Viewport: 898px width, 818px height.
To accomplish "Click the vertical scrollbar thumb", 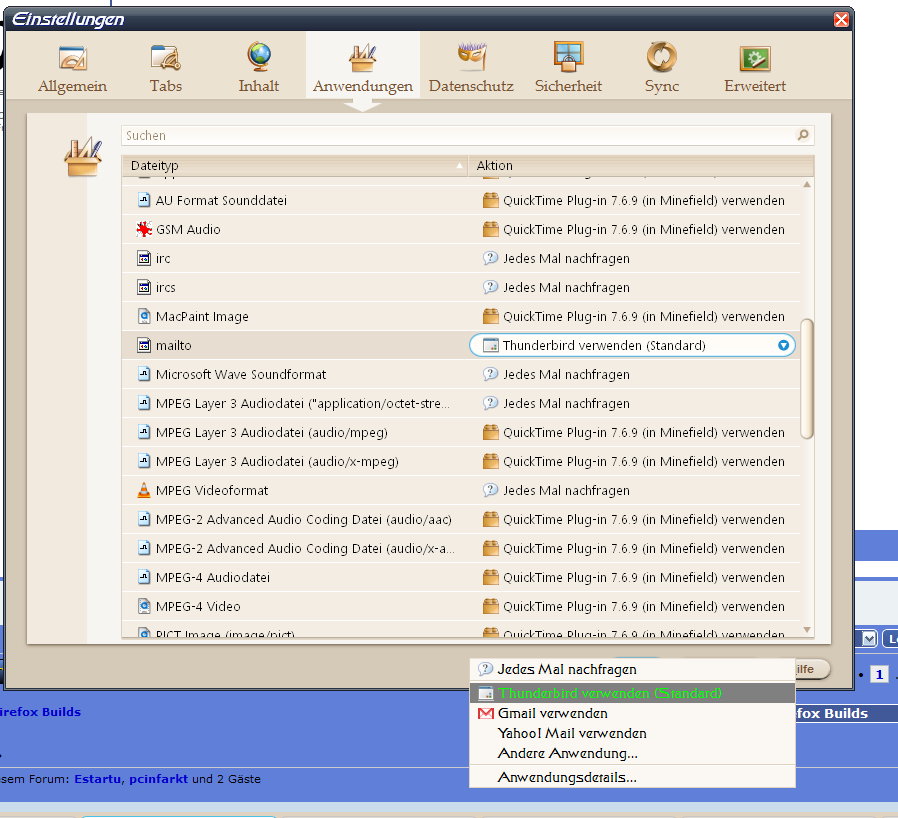I will pyautogui.click(x=807, y=379).
